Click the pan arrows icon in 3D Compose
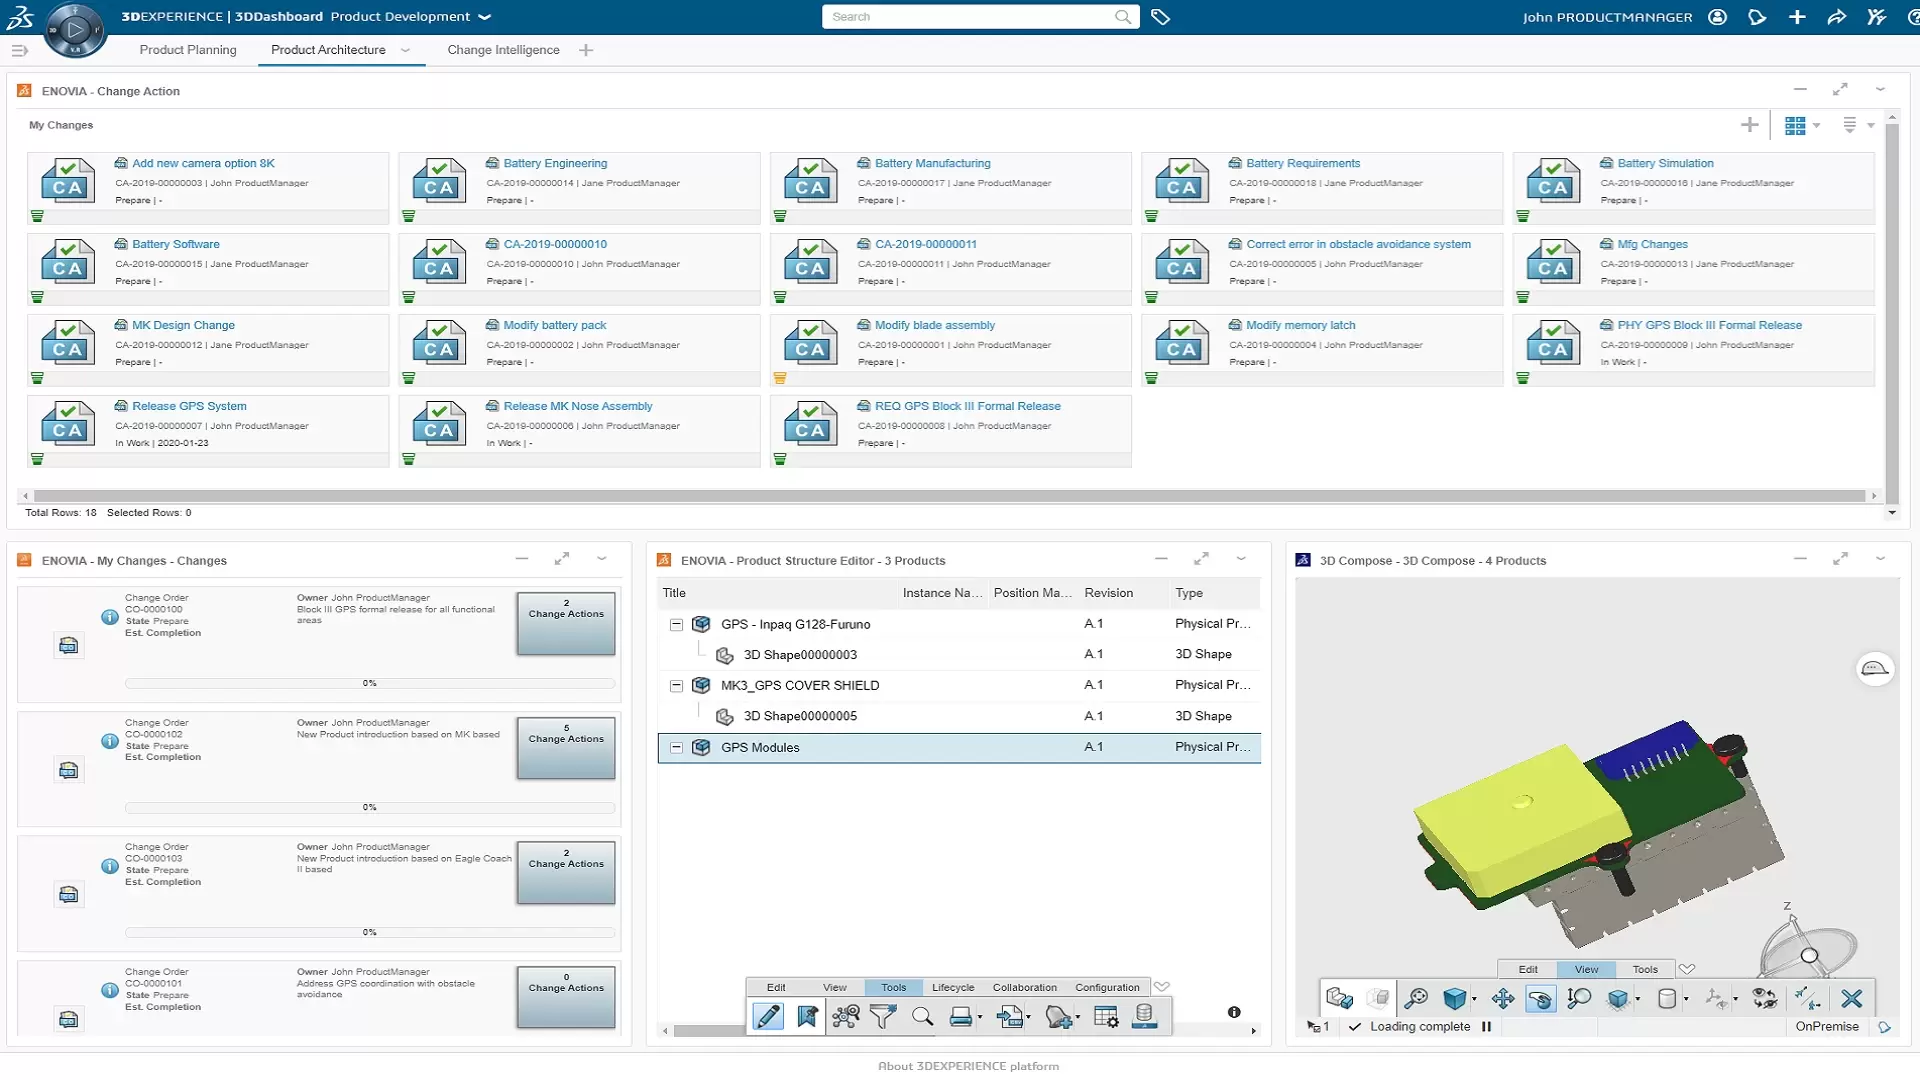This screenshot has width=1920, height=1080. click(x=1502, y=998)
